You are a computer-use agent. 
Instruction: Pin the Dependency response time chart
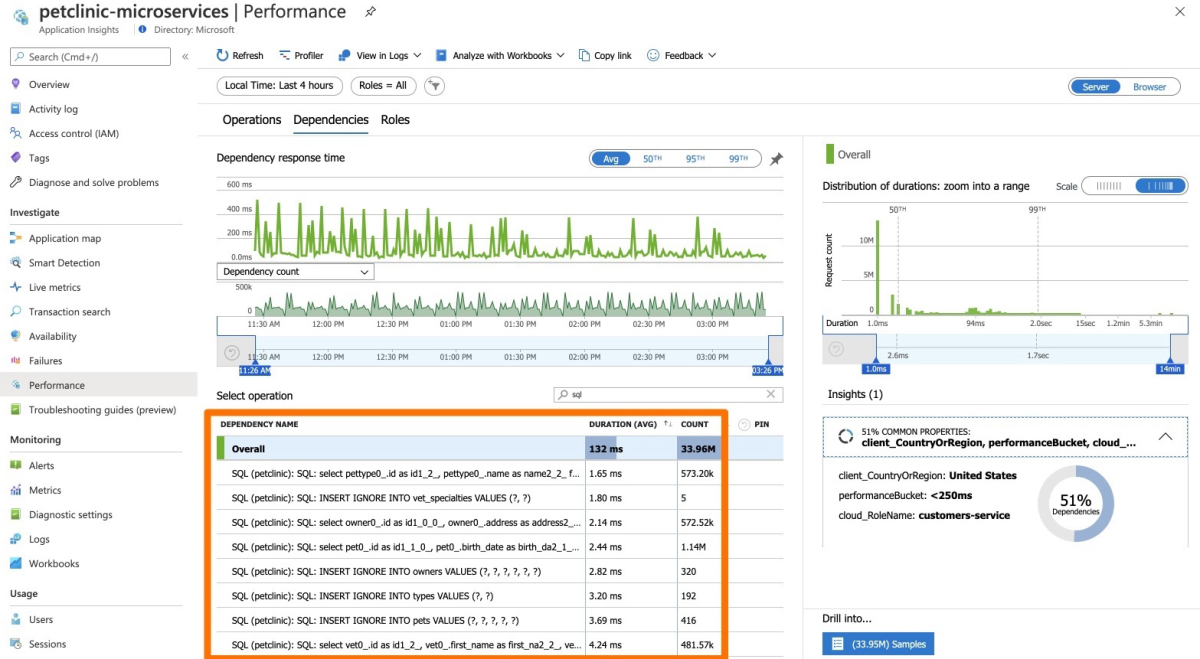pos(776,159)
